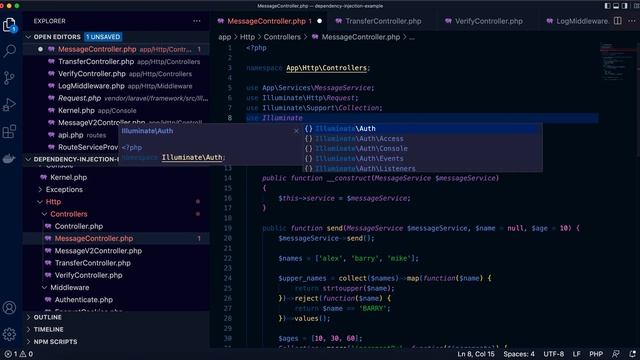640x360 pixels.
Task: Open the Run and Debug view
Action: coord(9,105)
